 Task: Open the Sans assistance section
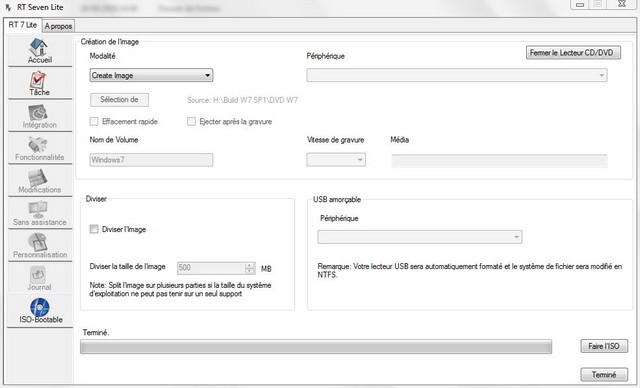40,214
